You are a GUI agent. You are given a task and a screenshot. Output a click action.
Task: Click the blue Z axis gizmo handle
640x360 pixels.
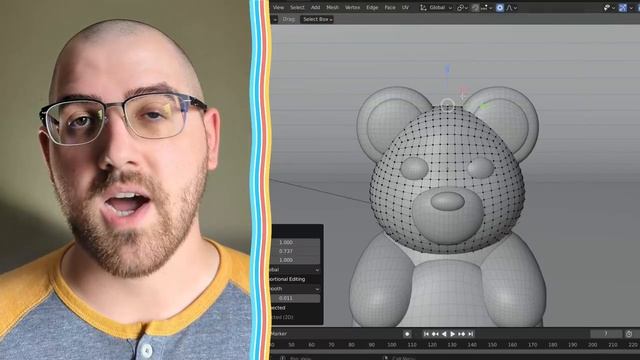pos(447,70)
